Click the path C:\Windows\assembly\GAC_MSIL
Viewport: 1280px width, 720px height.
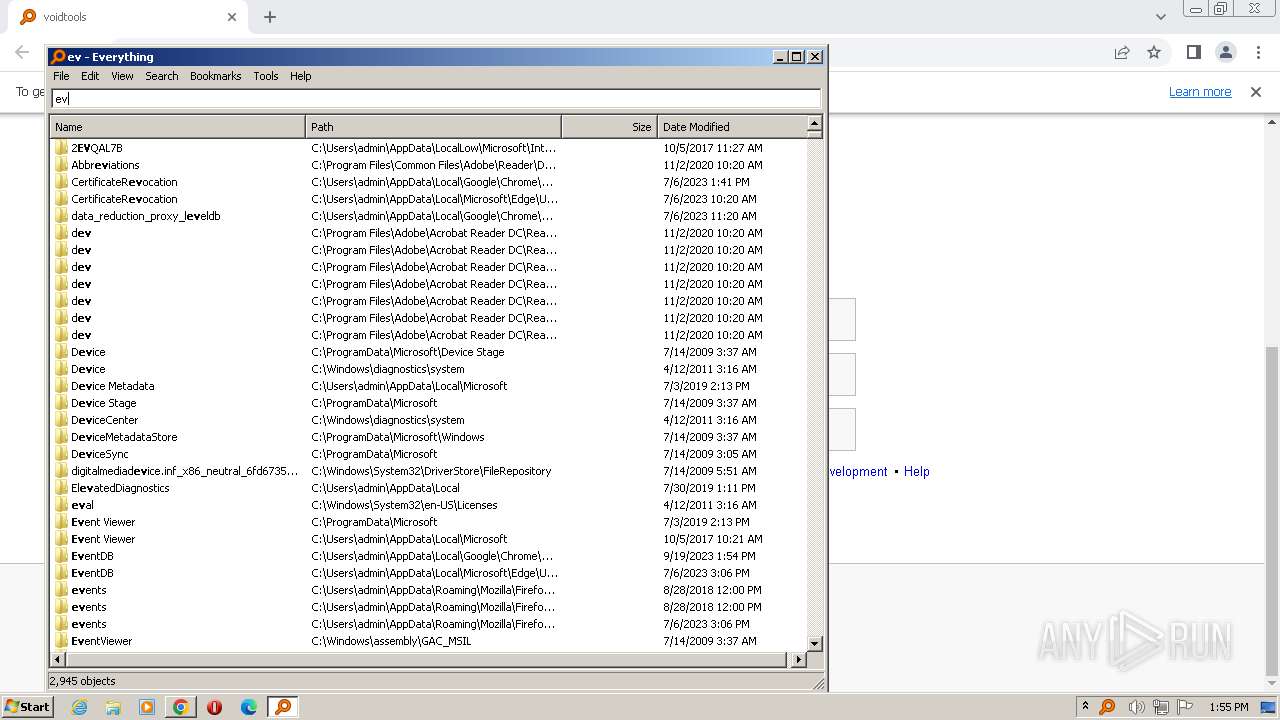pyautogui.click(x=391, y=641)
